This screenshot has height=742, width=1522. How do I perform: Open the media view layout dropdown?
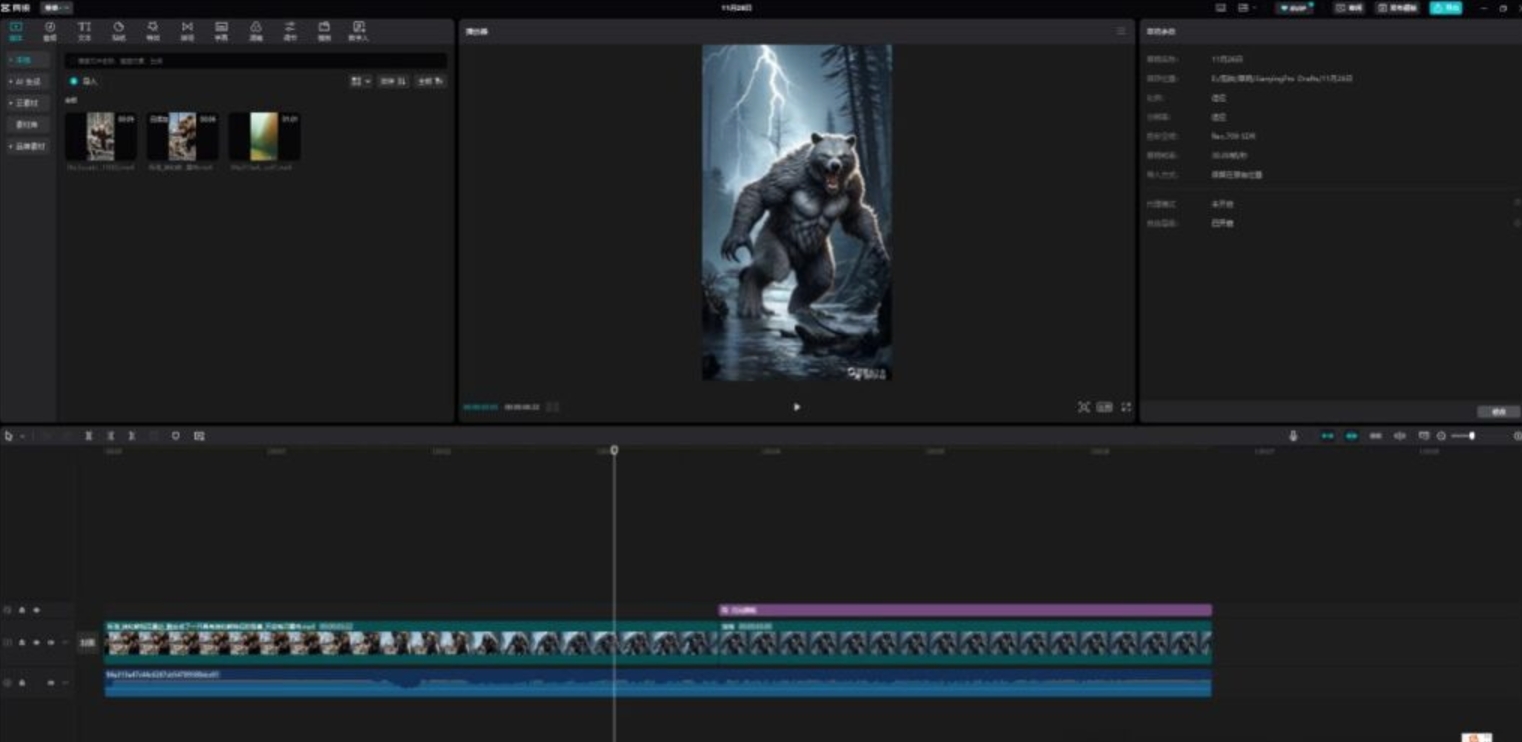coord(361,81)
